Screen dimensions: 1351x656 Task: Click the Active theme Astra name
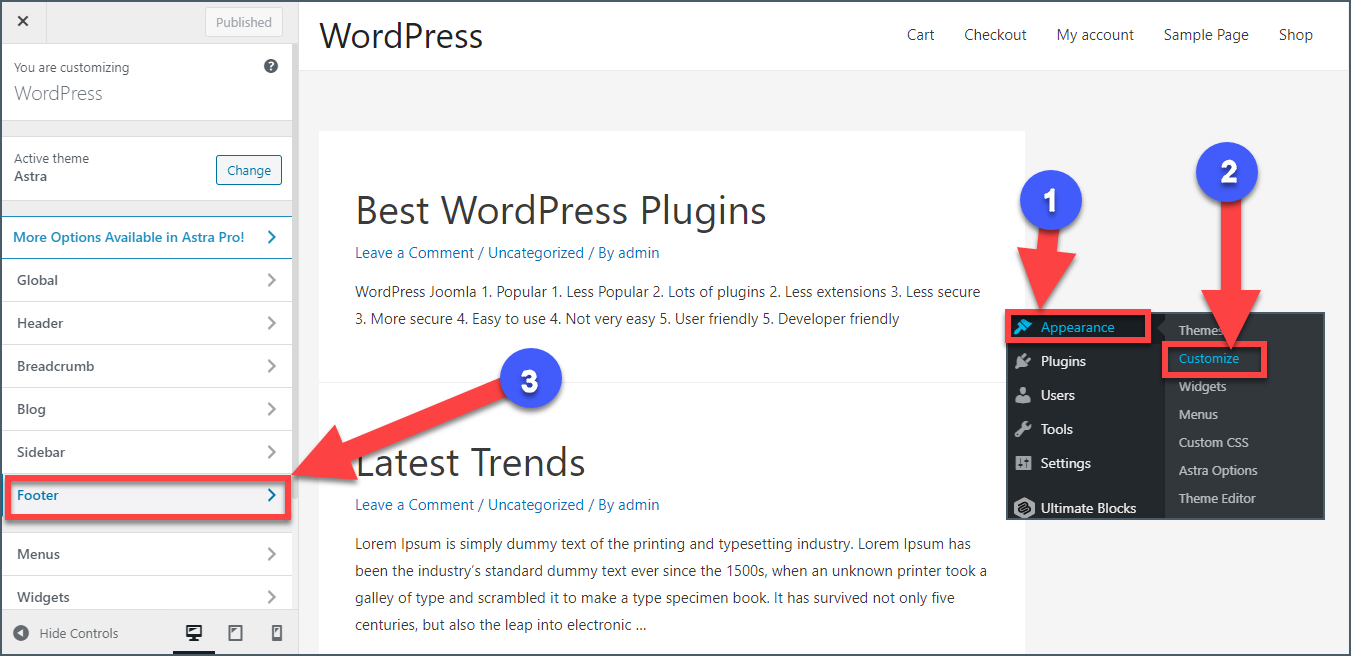(30, 176)
